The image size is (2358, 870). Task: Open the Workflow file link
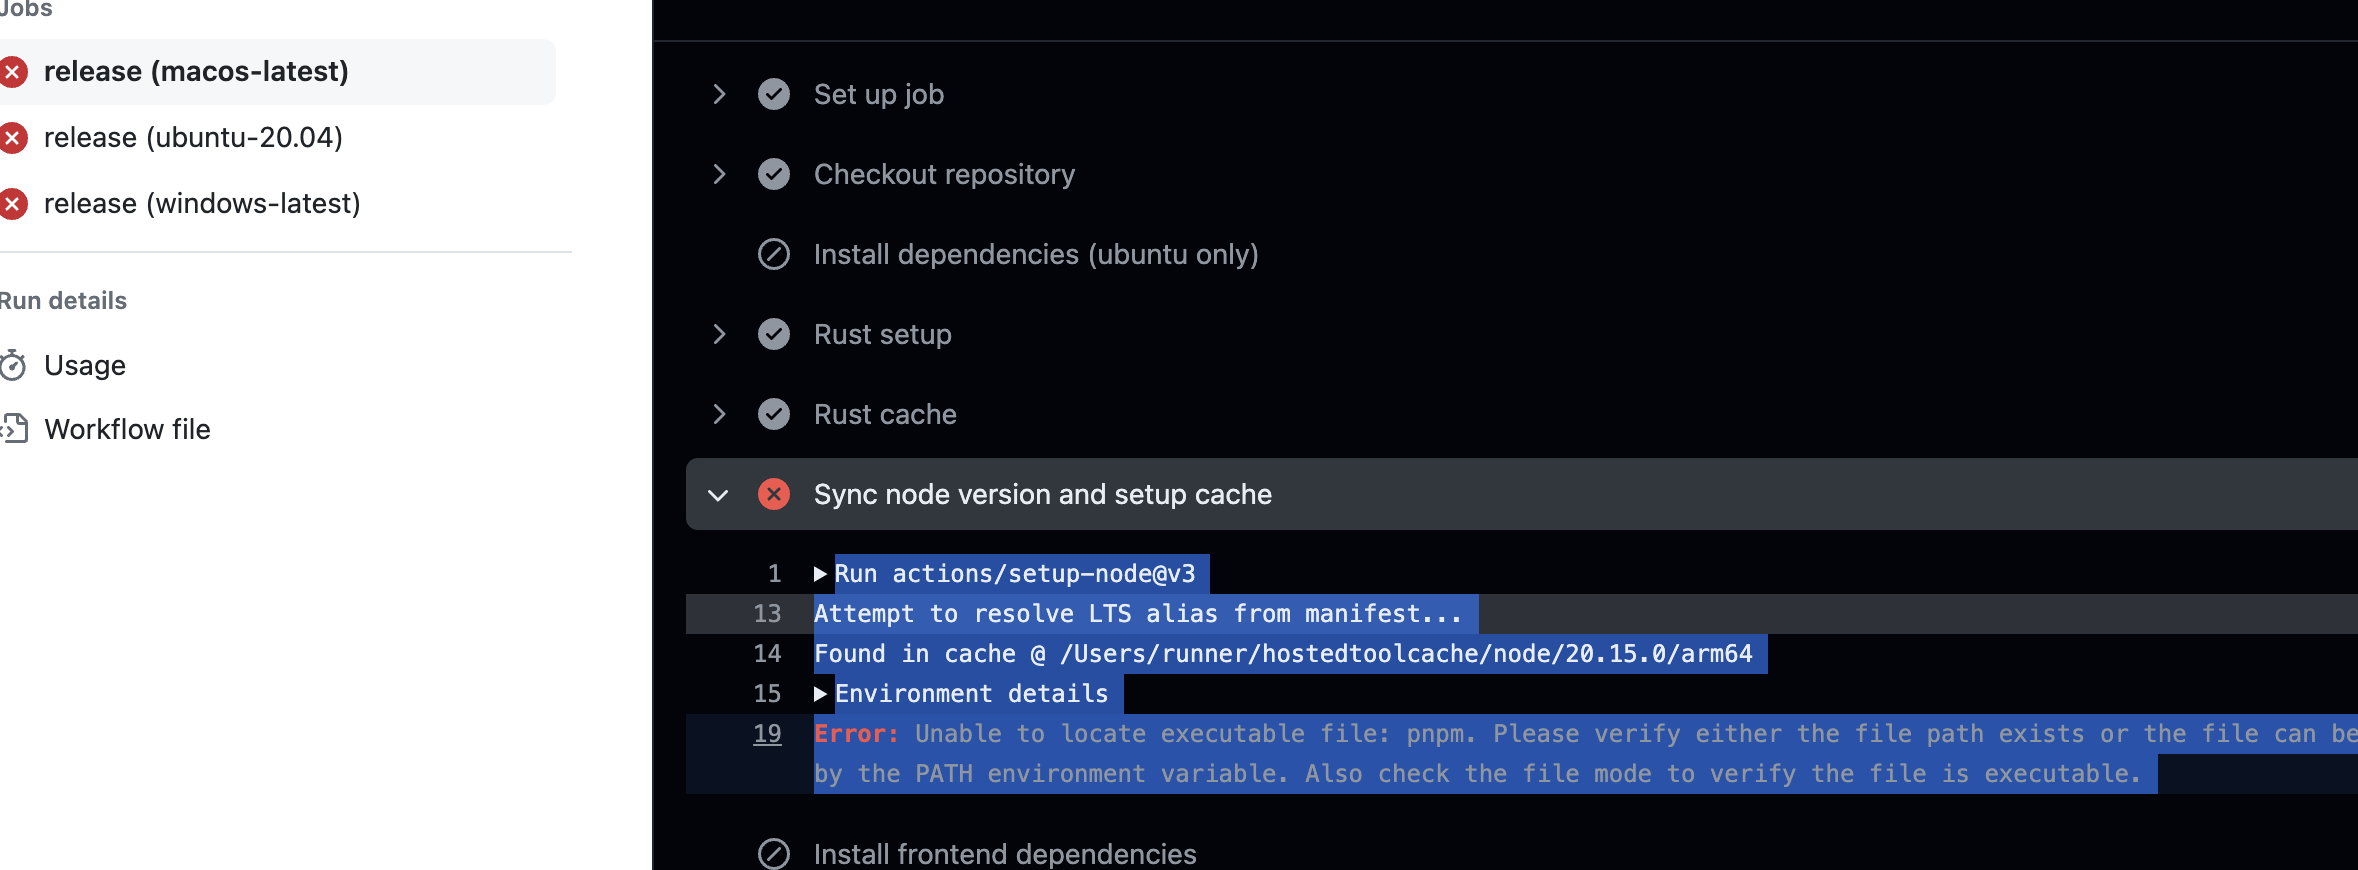click(127, 430)
